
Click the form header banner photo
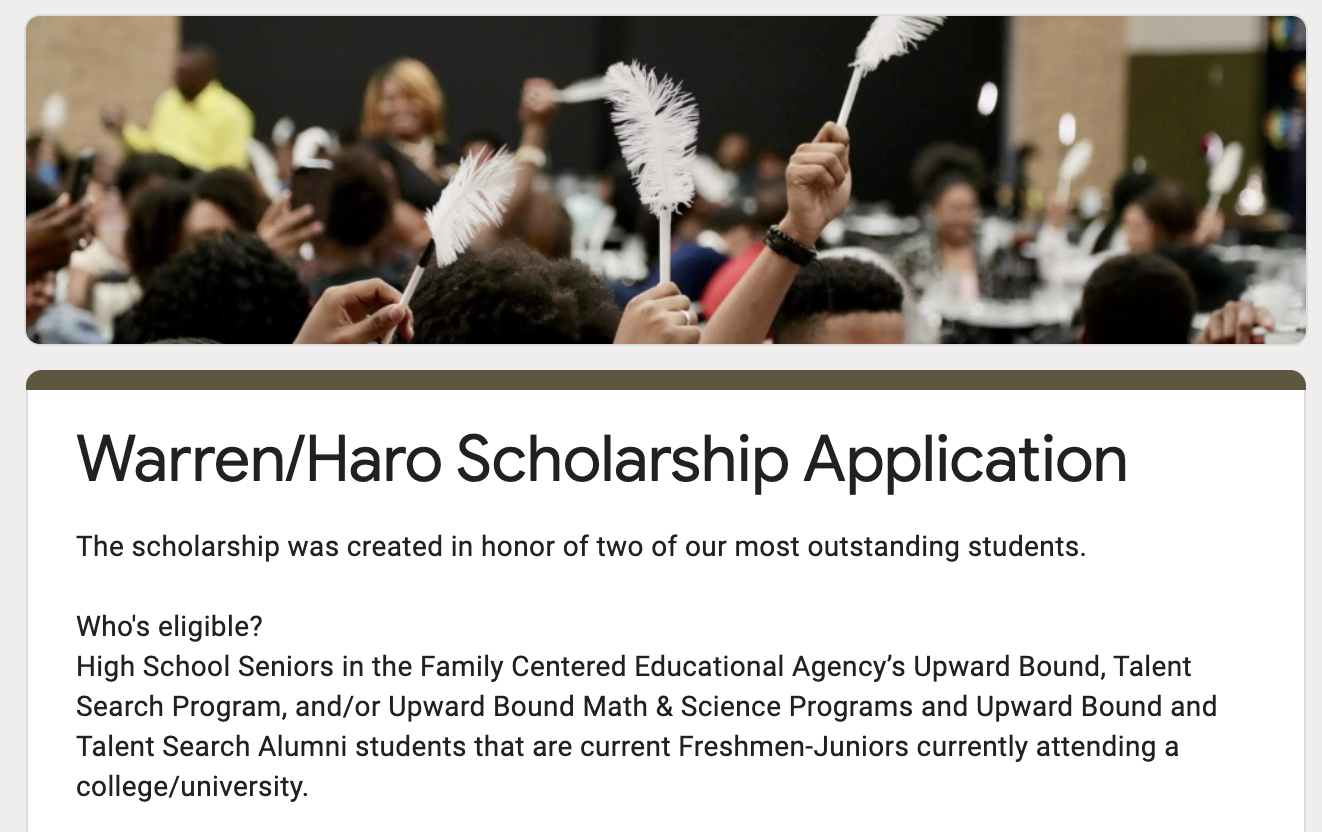tap(666, 180)
